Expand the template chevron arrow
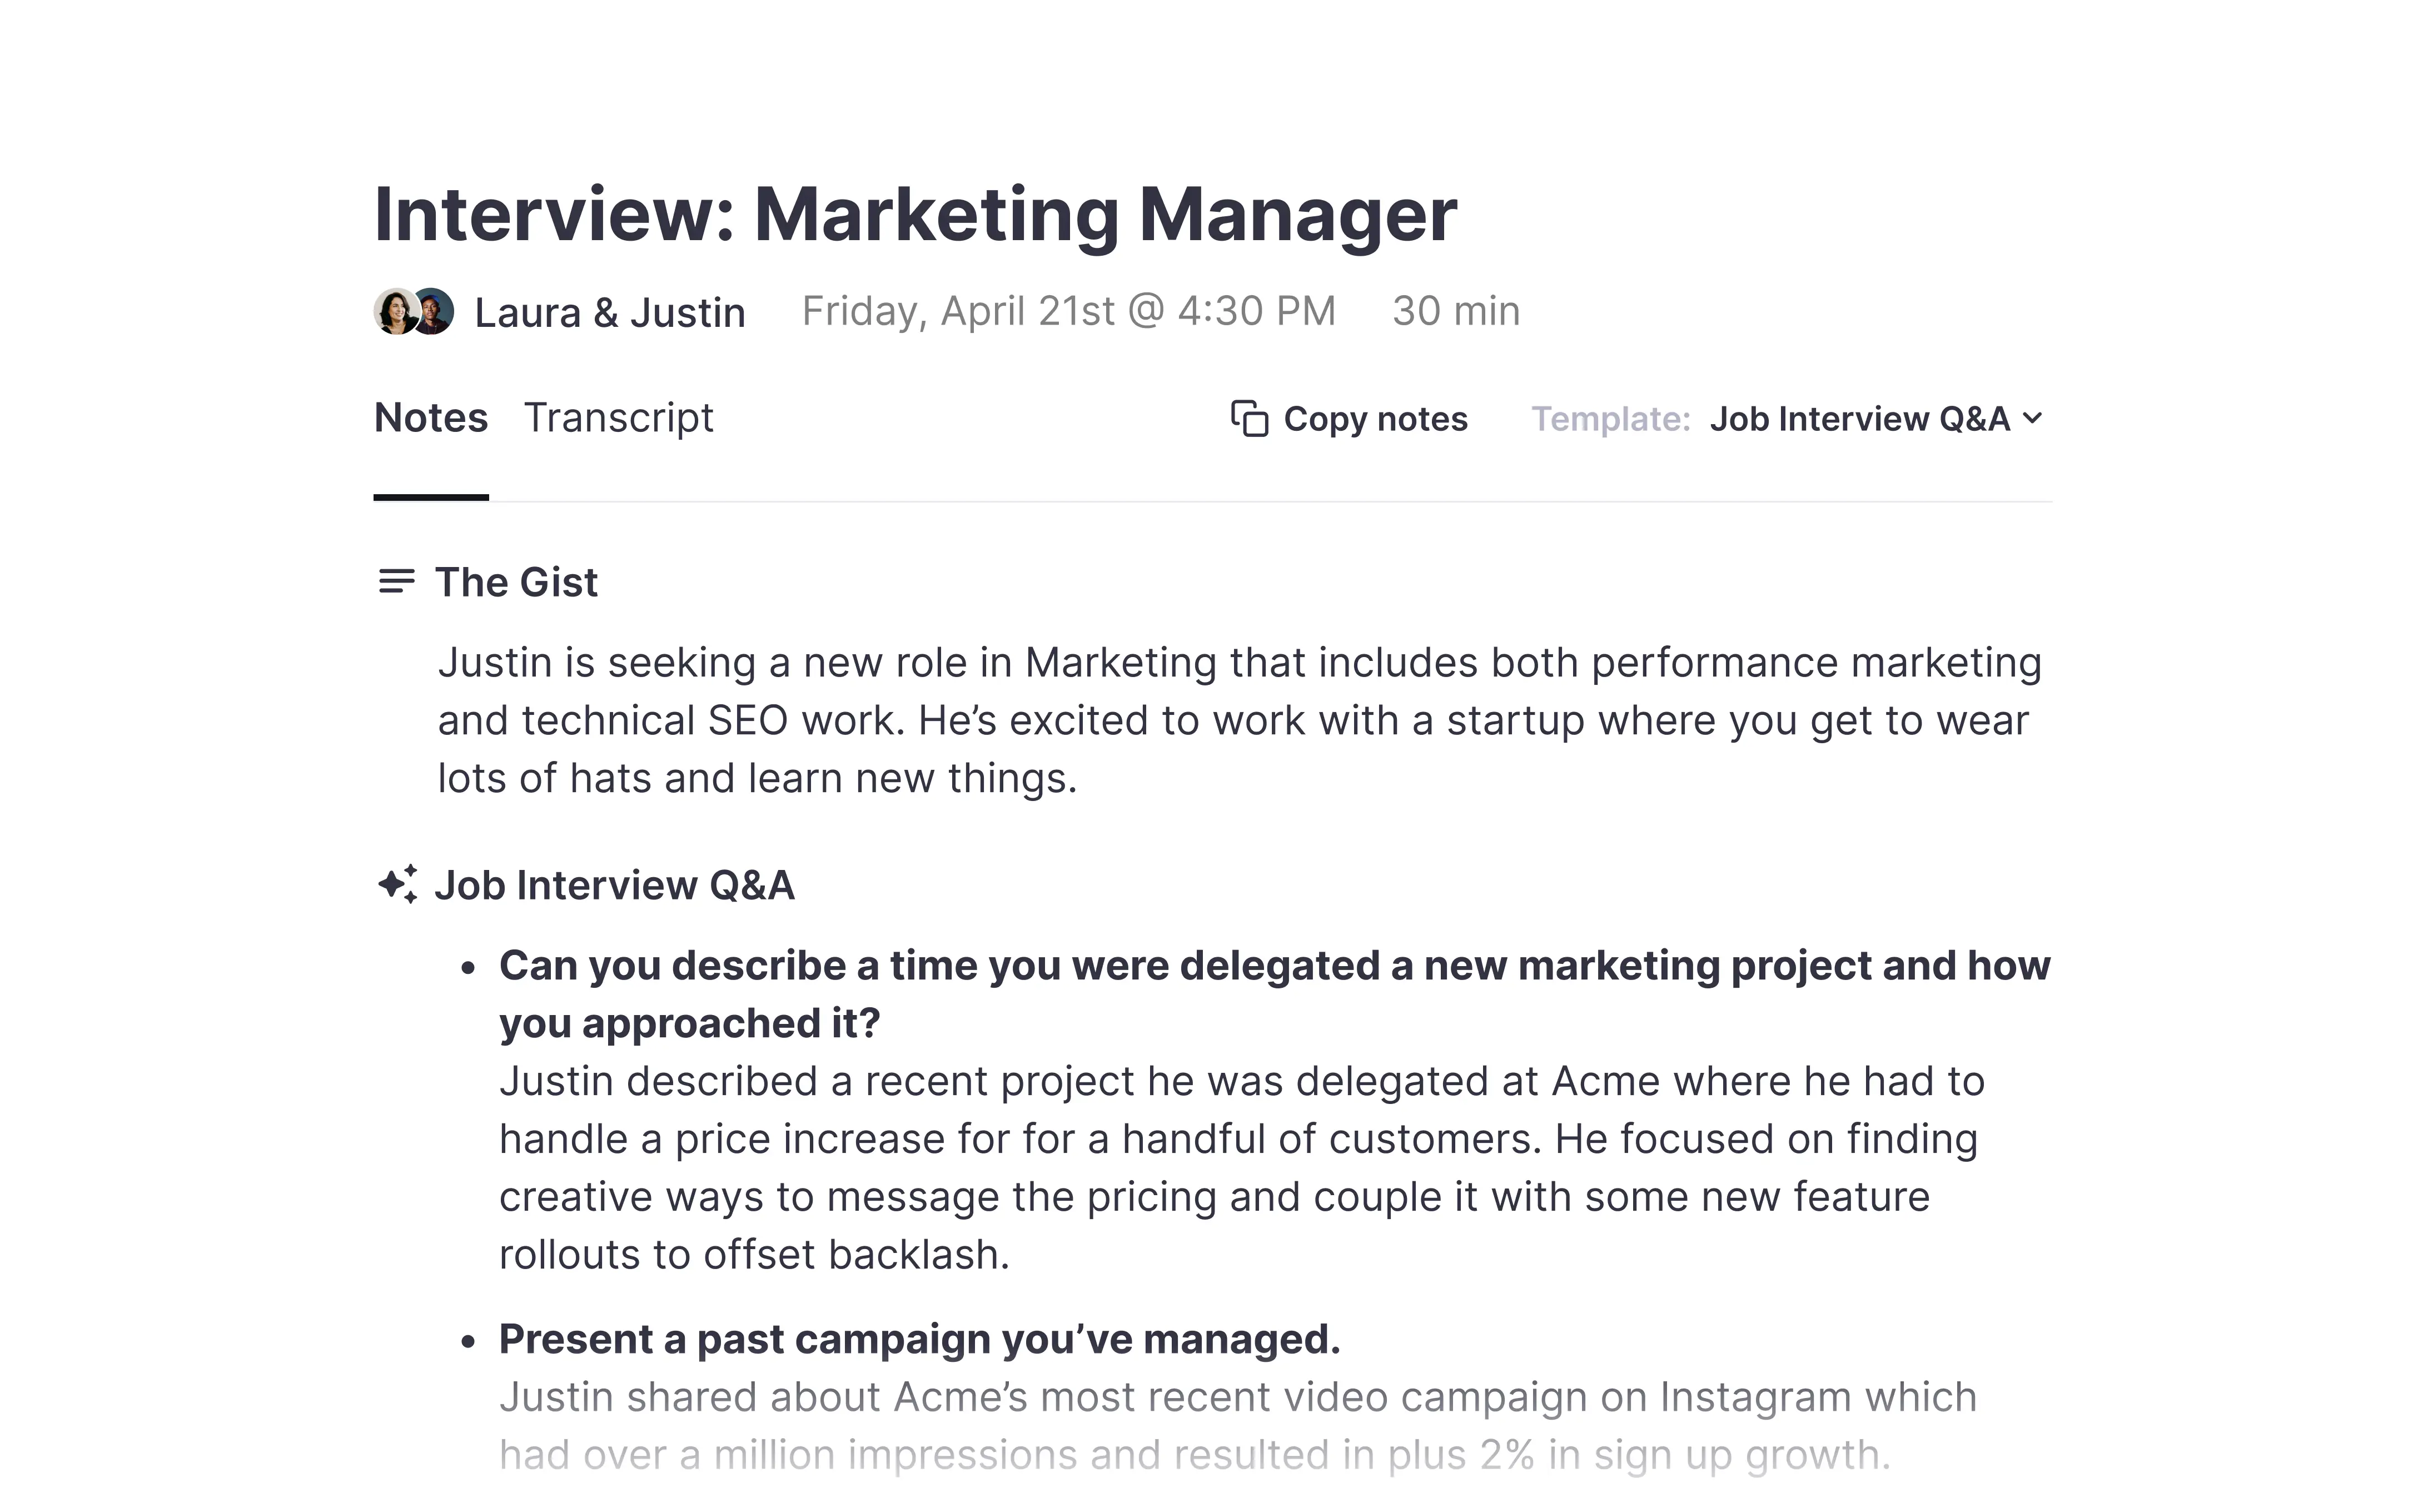The height and width of the screenshot is (1512, 2428). [x=2032, y=418]
